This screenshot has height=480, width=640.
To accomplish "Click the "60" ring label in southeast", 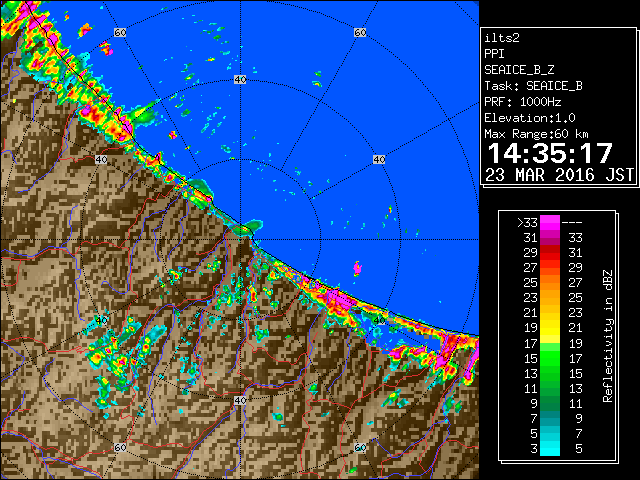I will (360, 448).
